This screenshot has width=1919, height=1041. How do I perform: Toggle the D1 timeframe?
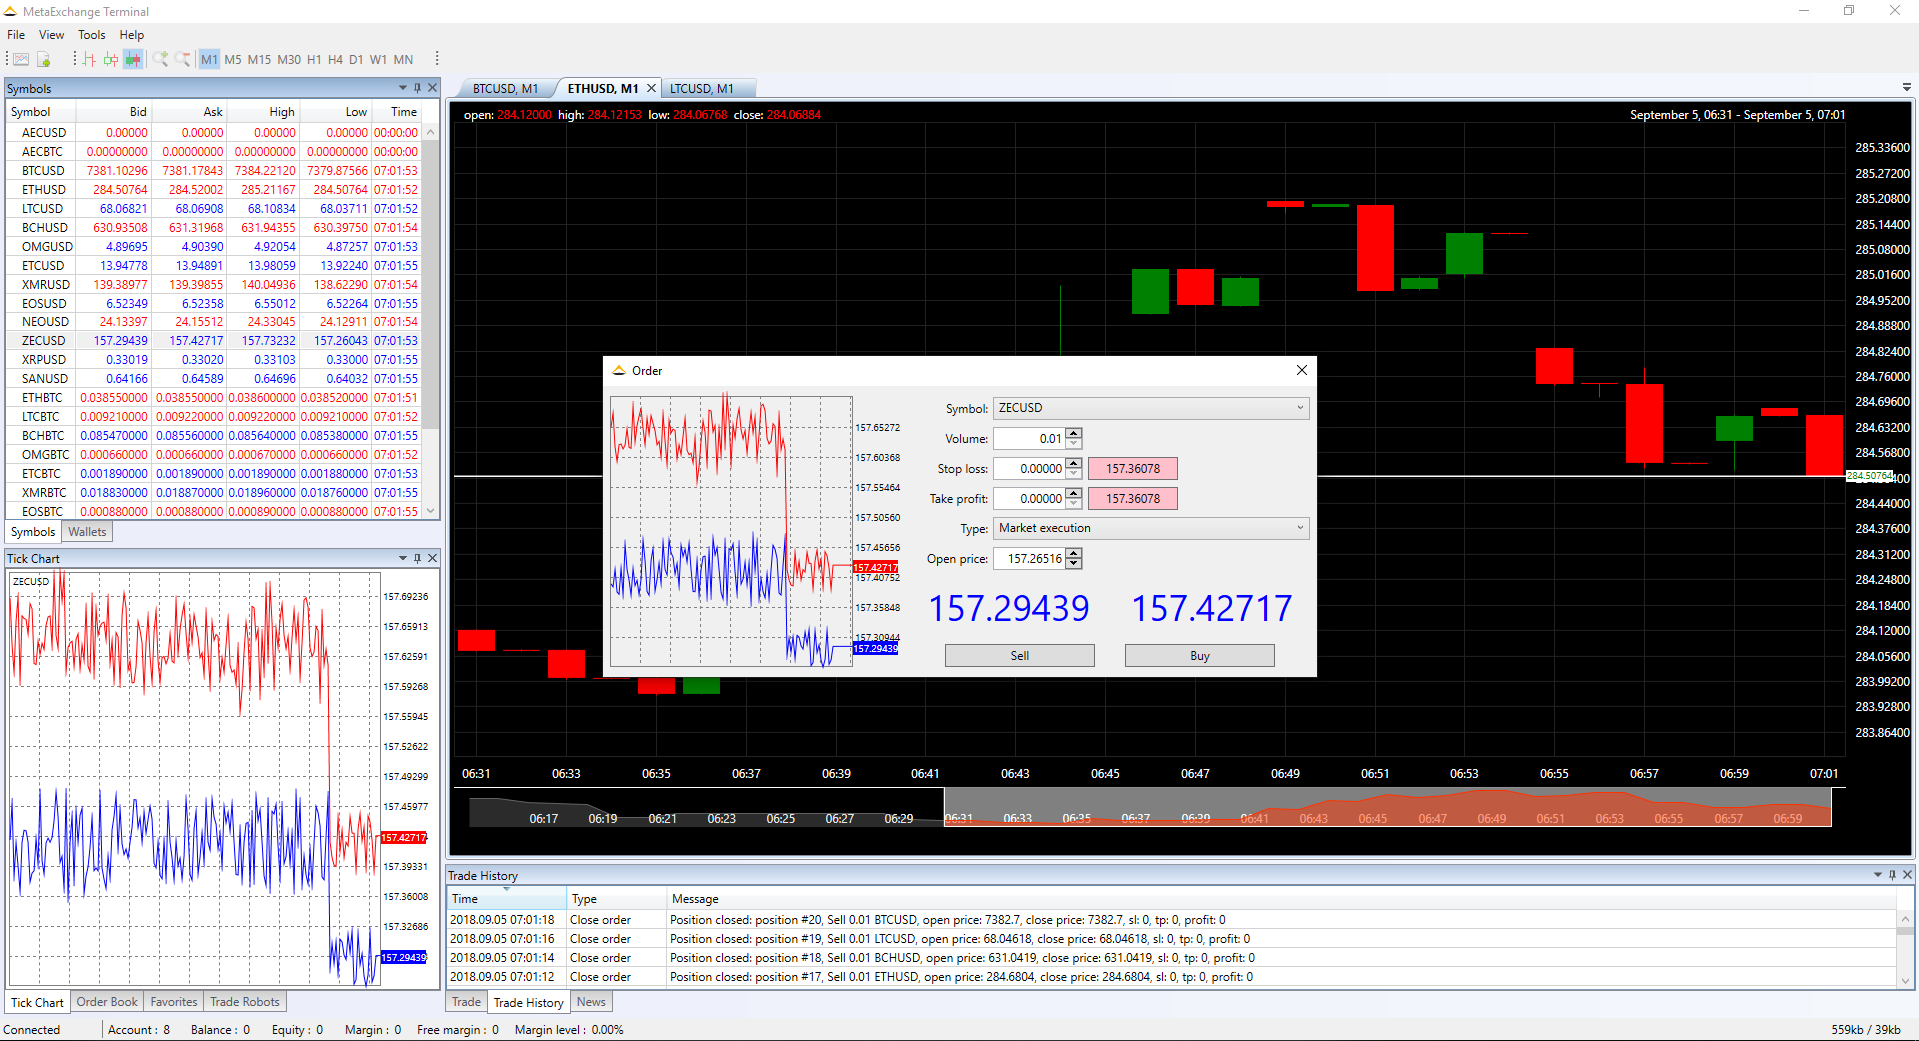pyautogui.click(x=356, y=60)
